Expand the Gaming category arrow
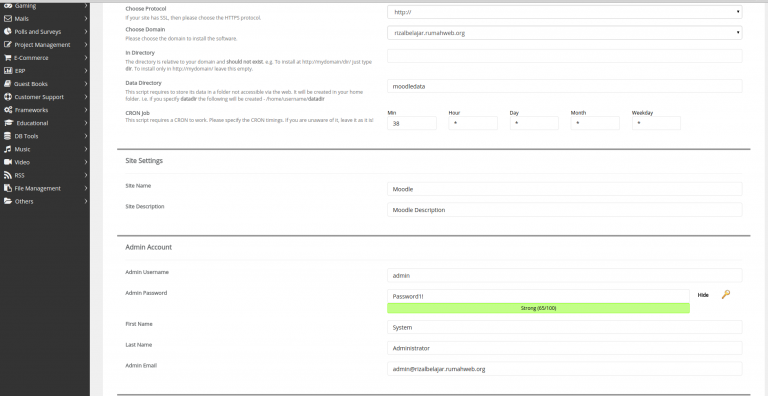Screen dimensions: 768x396 (86, 6)
